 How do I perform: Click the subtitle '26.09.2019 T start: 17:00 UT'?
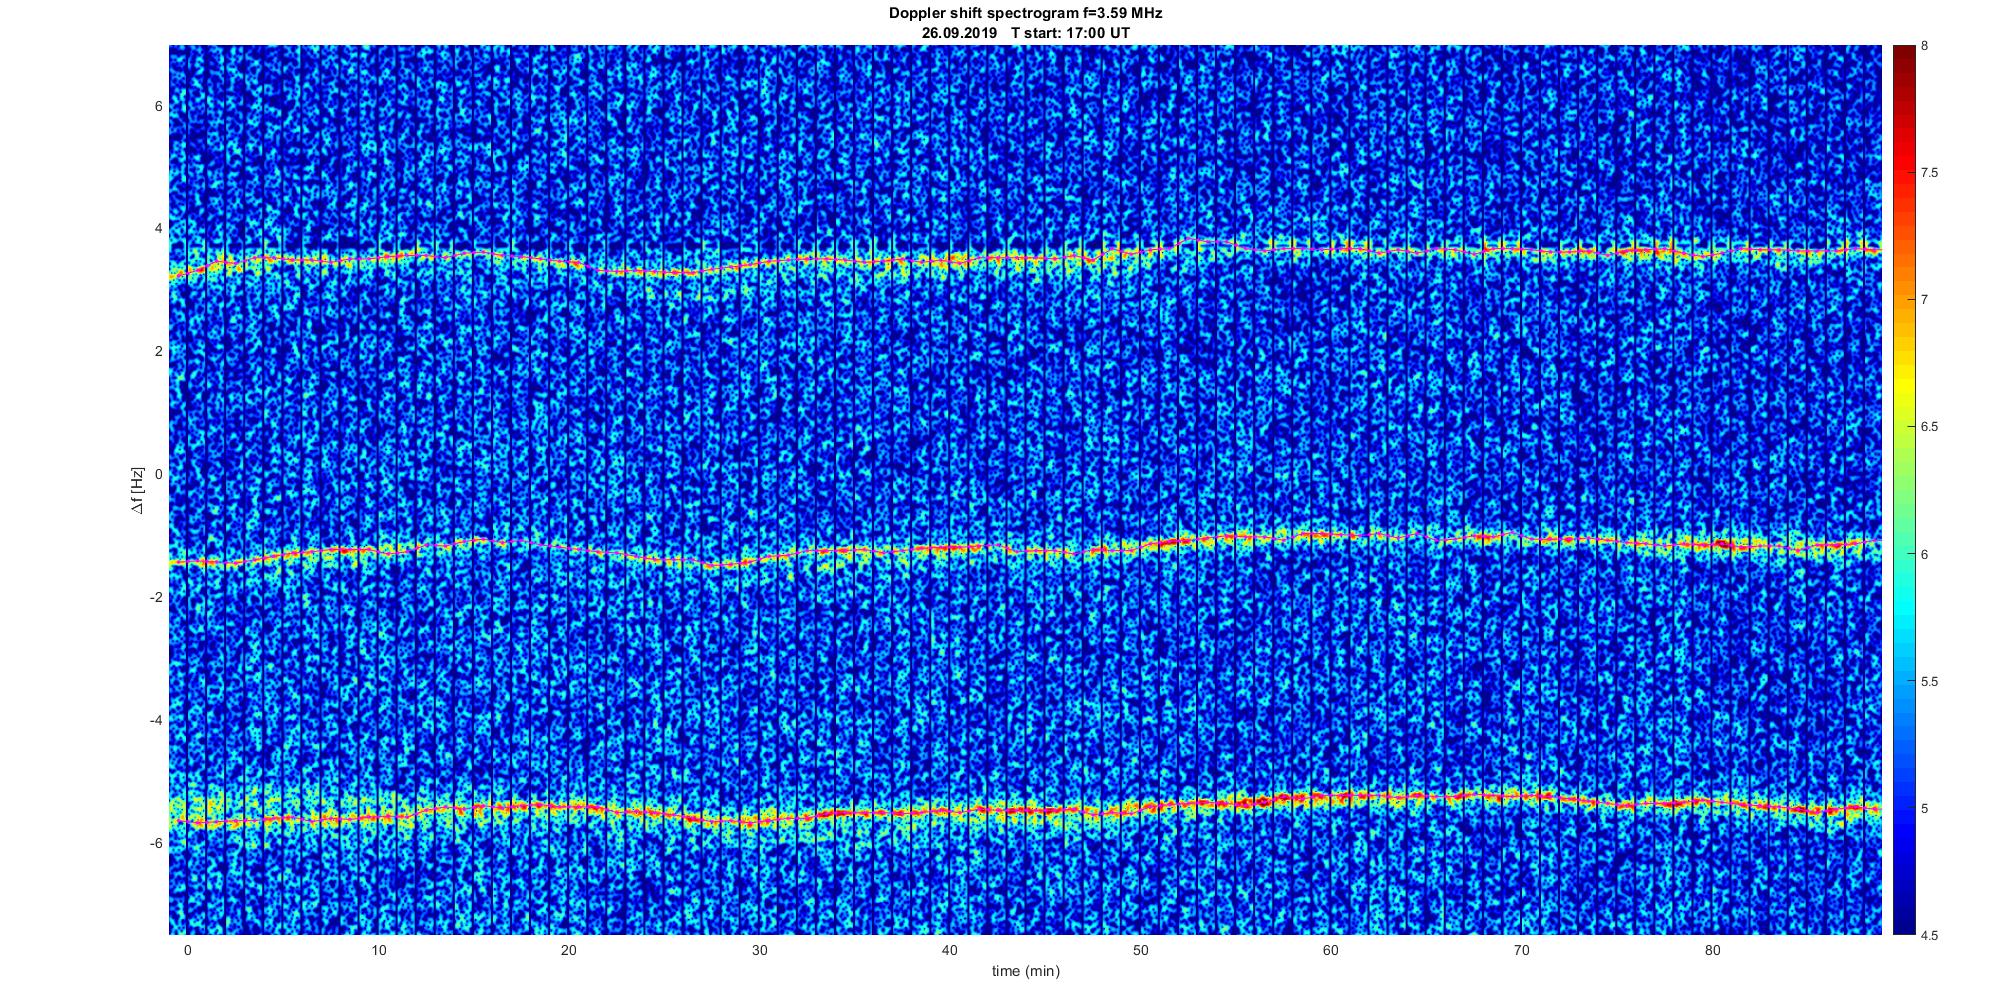pos(1025,33)
